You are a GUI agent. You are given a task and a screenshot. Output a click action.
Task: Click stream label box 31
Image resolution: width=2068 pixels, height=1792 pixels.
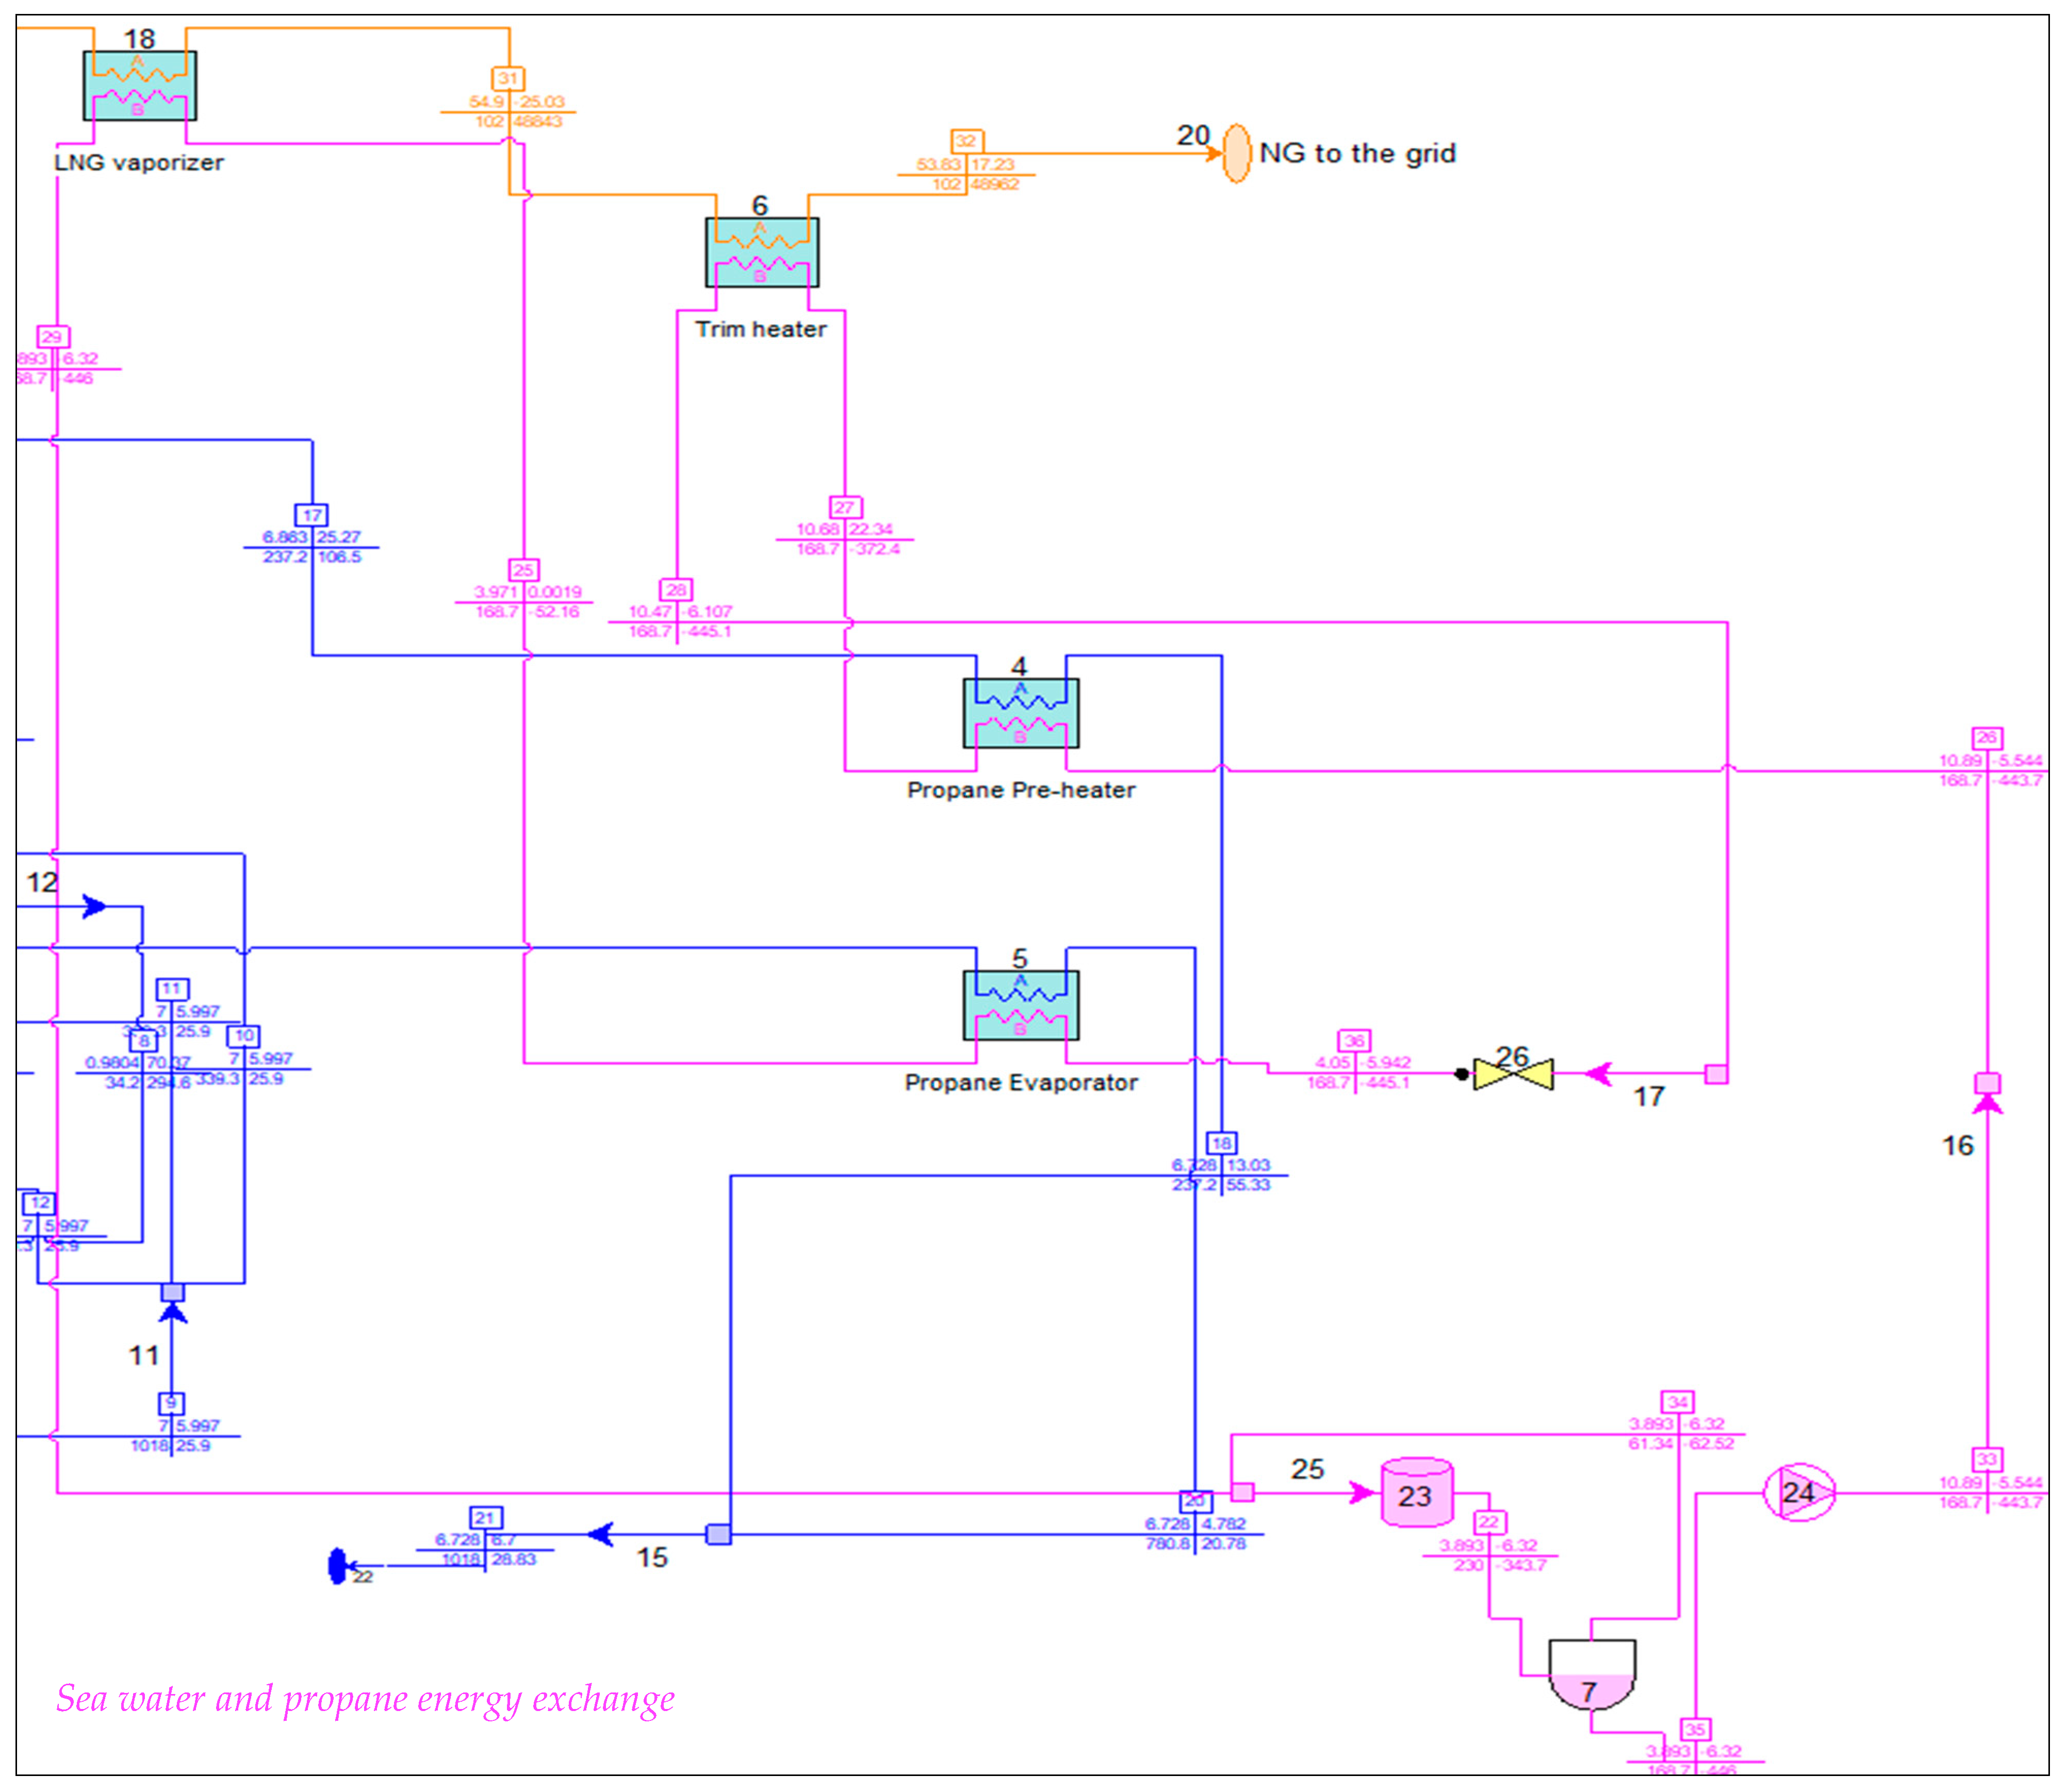508,78
